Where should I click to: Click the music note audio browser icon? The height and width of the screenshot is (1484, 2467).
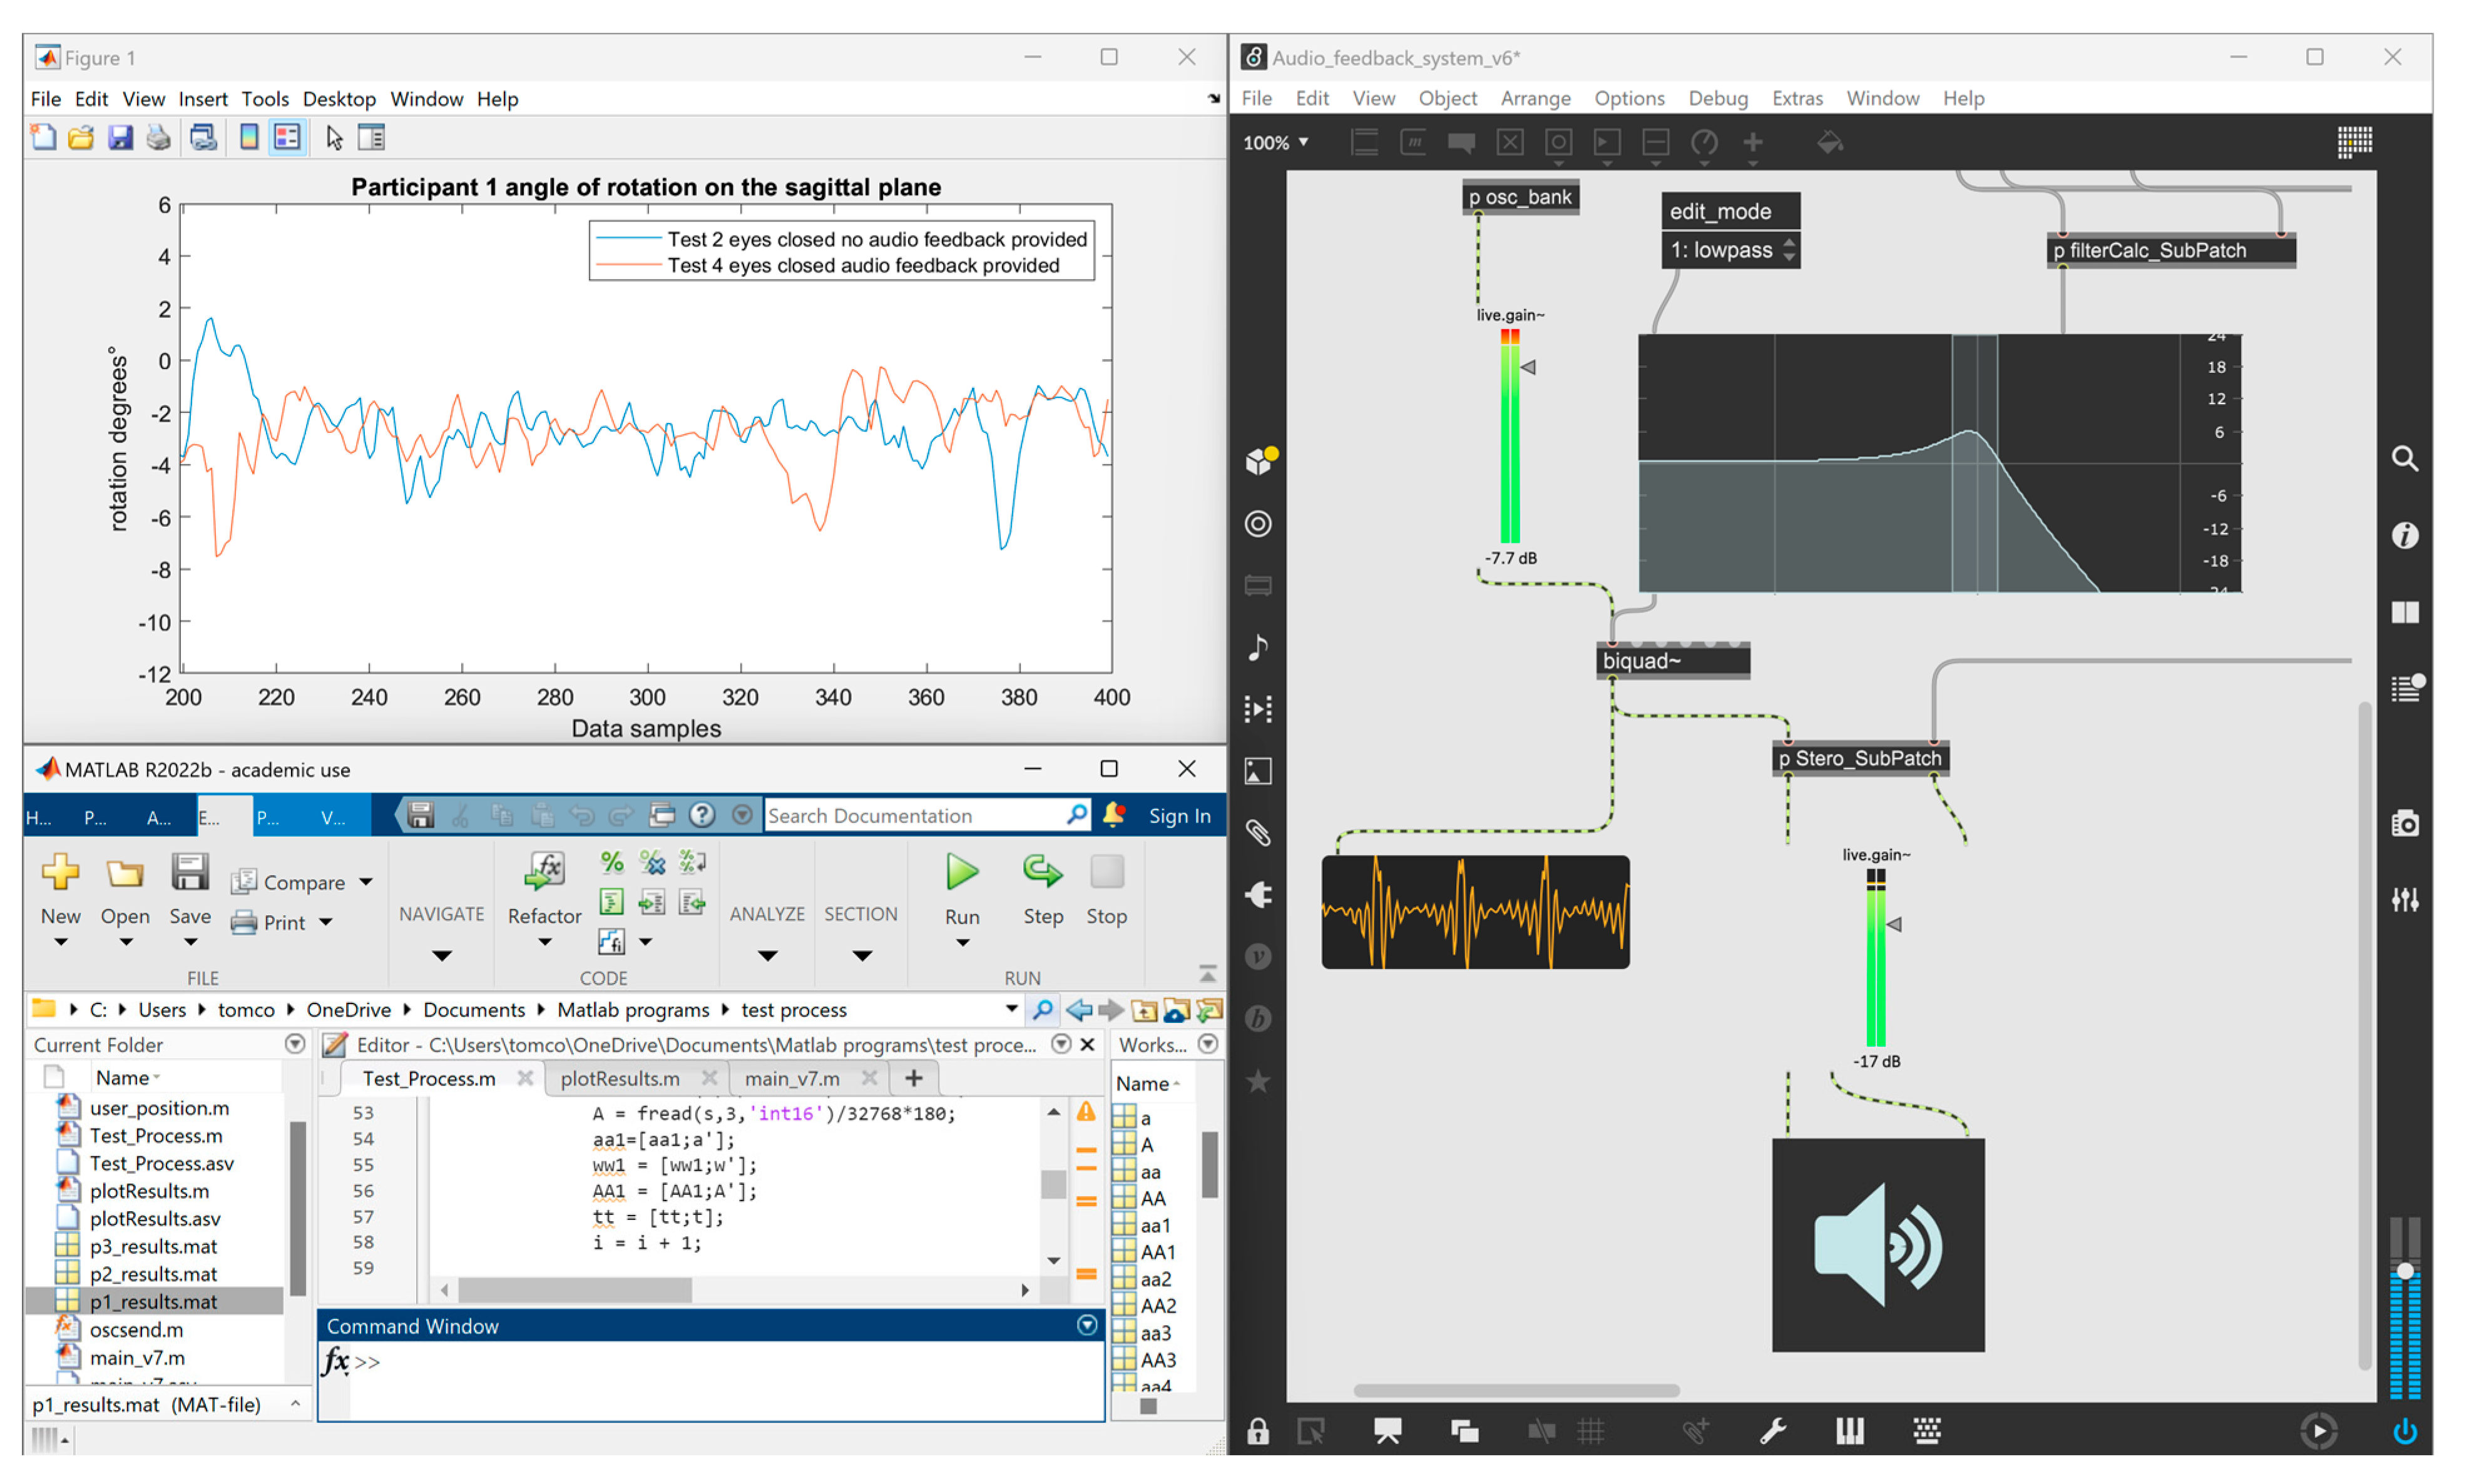click(x=1258, y=647)
